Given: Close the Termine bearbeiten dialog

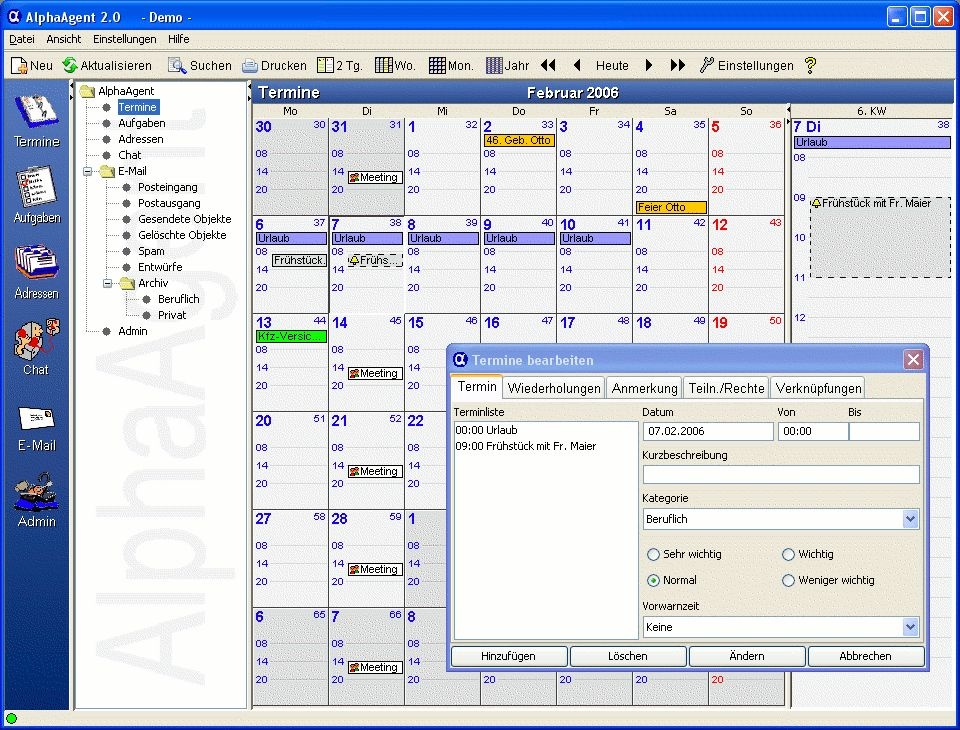Looking at the screenshot, I should click(x=913, y=359).
